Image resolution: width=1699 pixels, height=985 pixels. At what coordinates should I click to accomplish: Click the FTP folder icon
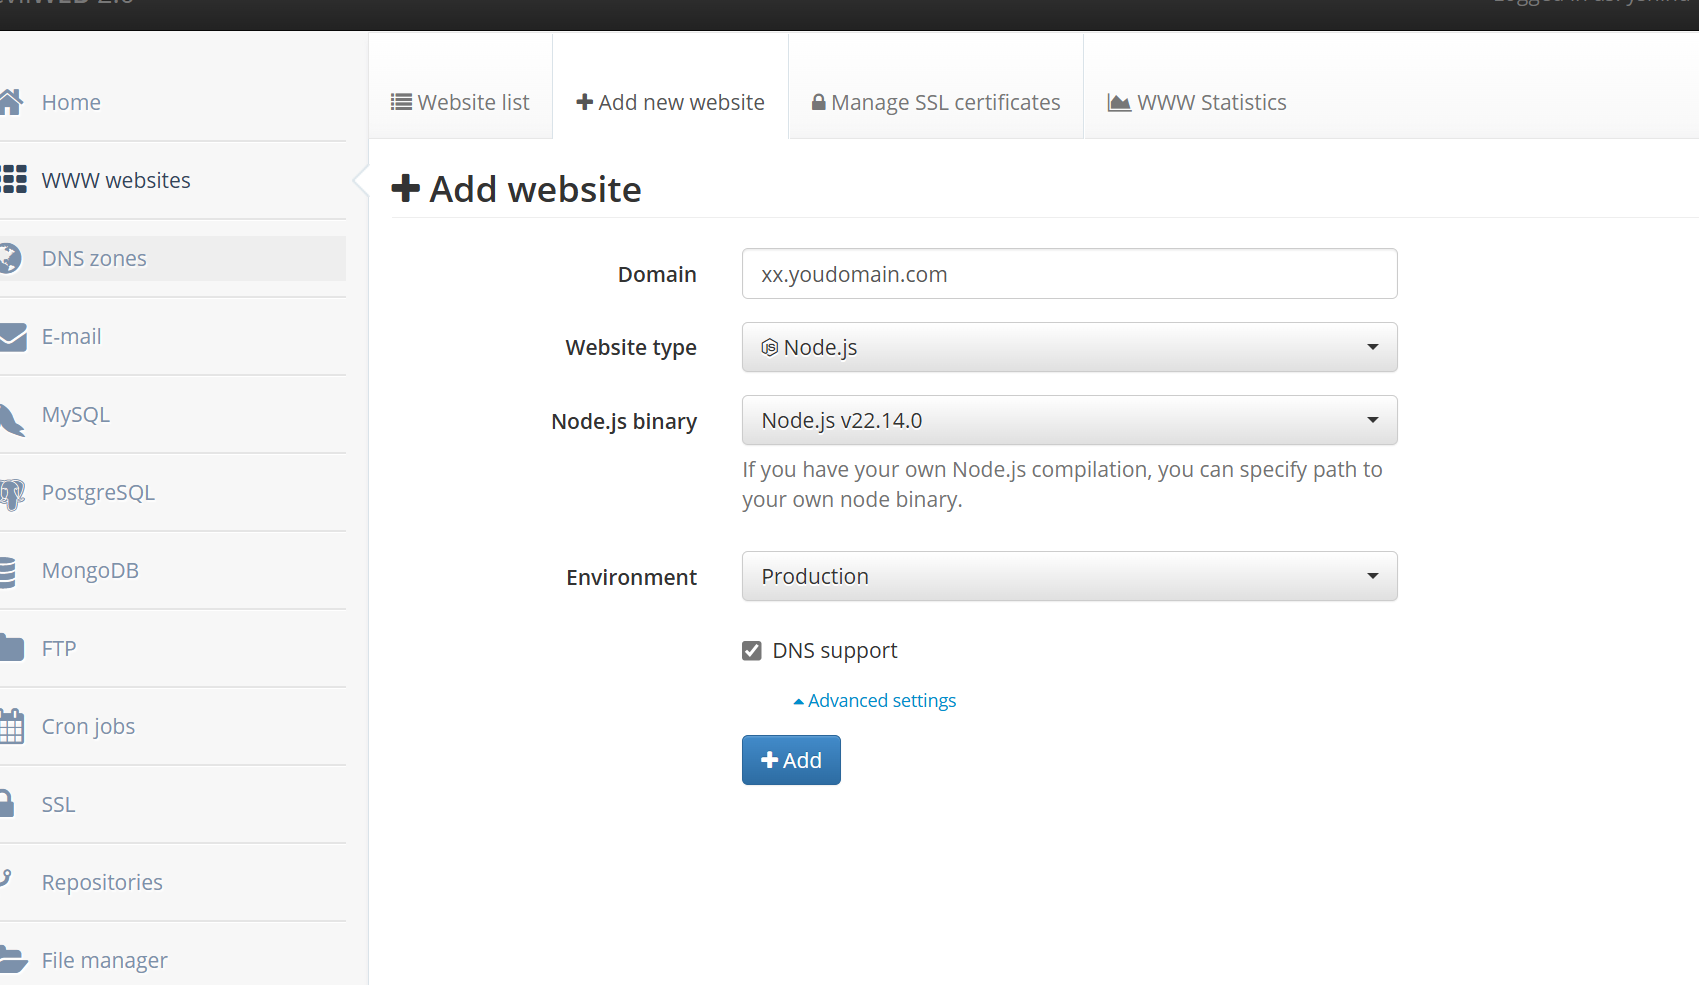click(12, 648)
